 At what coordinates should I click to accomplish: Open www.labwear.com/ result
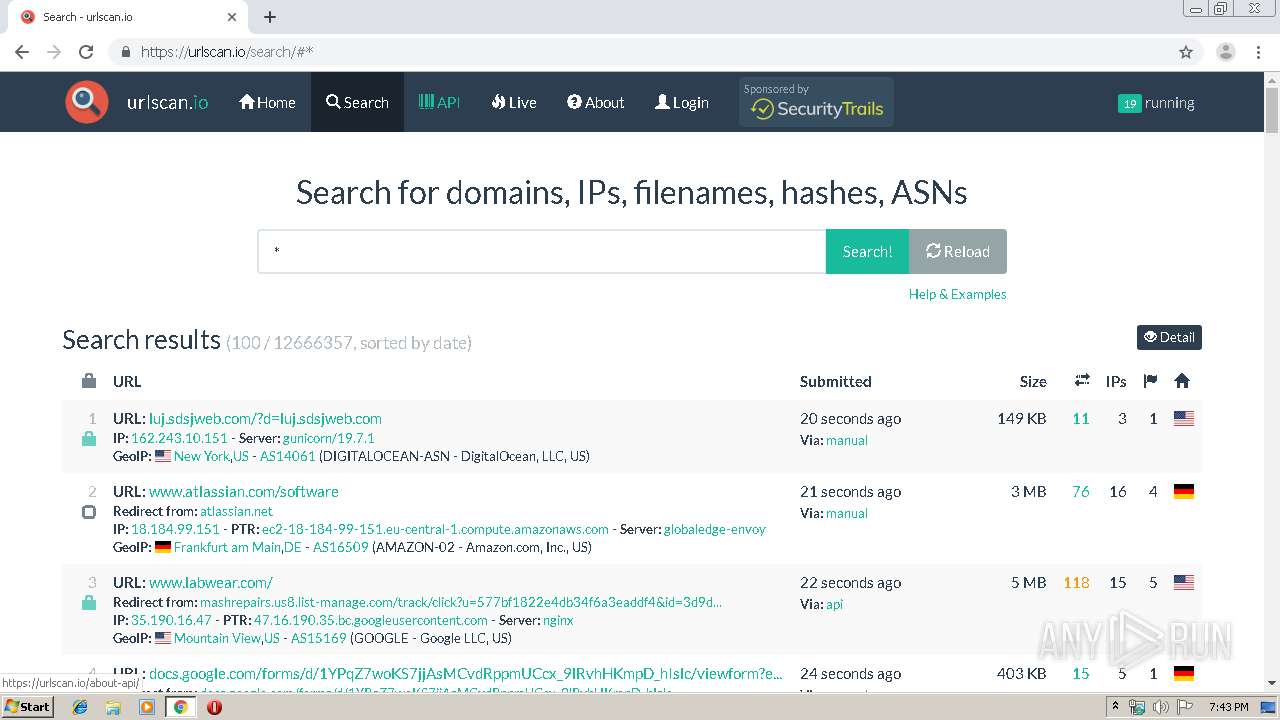[x=211, y=582]
